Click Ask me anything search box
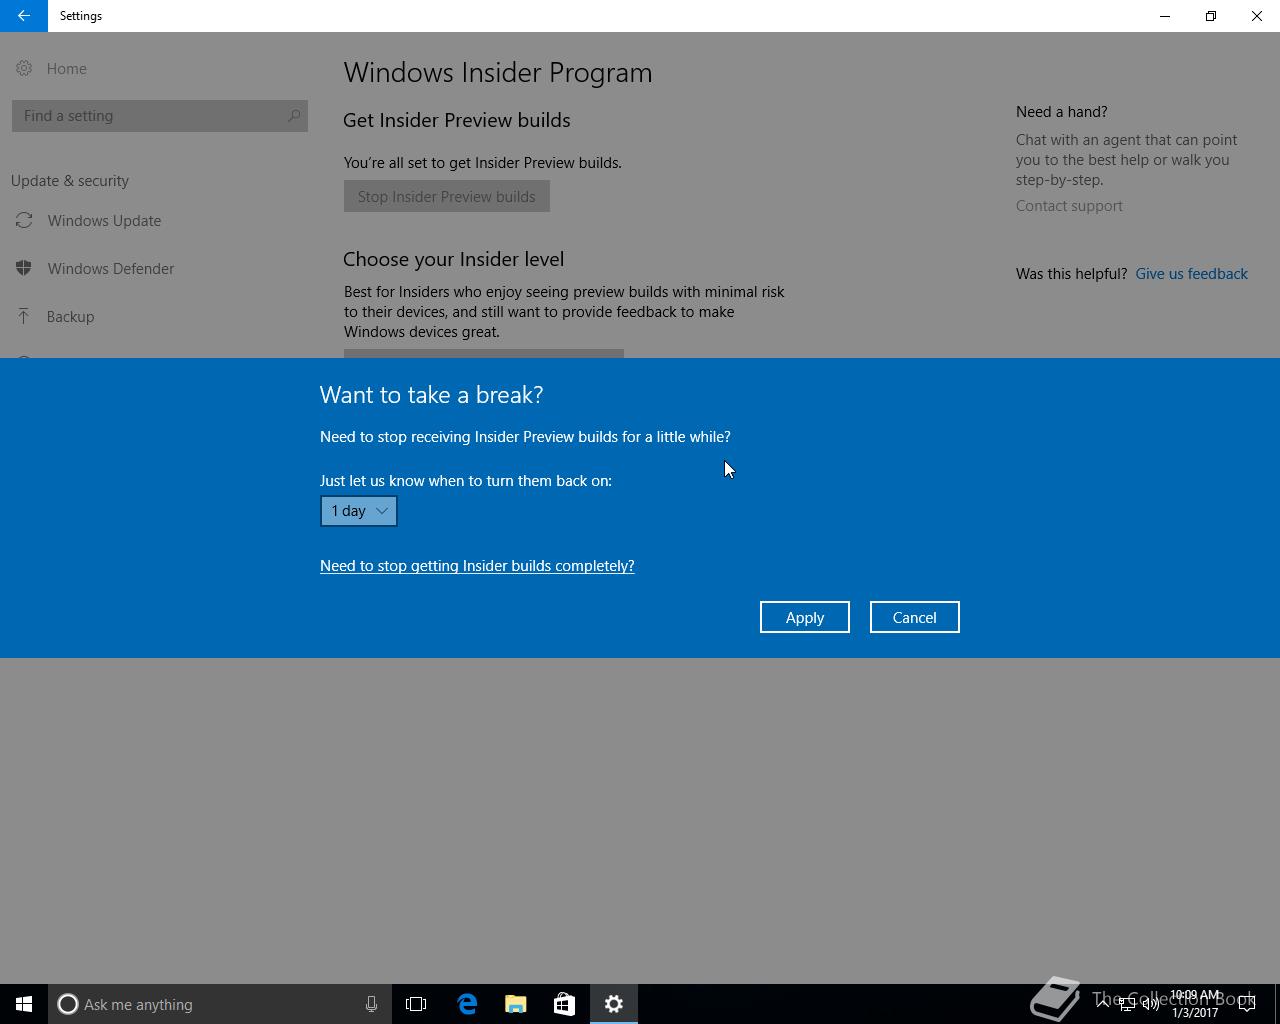The width and height of the screenshot is (1280, 1024). pyautogui.click(x=218, y=1004)
